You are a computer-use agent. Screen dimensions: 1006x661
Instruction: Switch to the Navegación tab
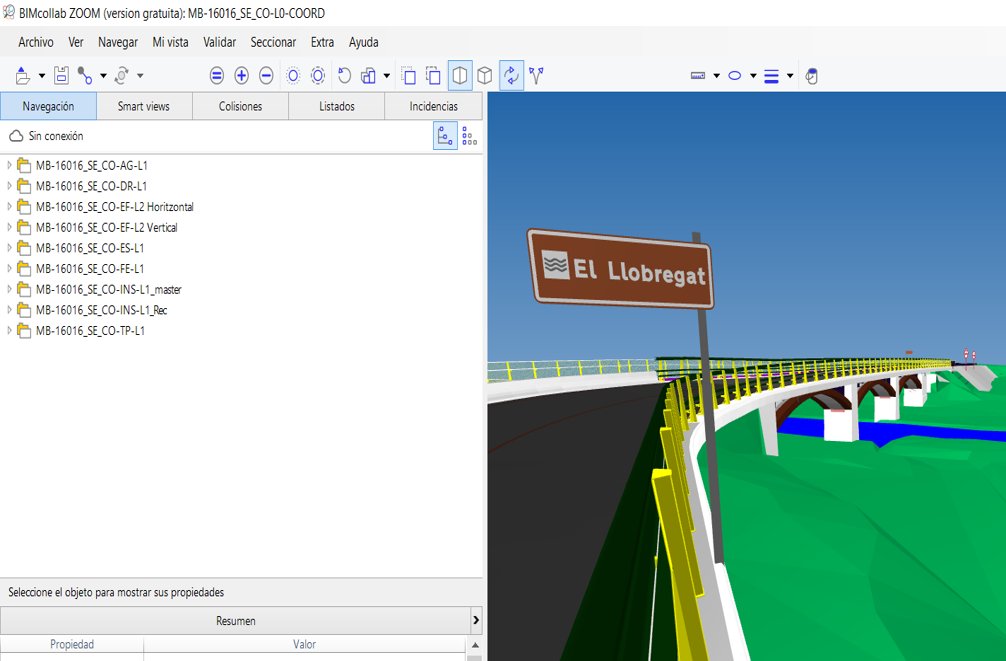coord(48,106)
